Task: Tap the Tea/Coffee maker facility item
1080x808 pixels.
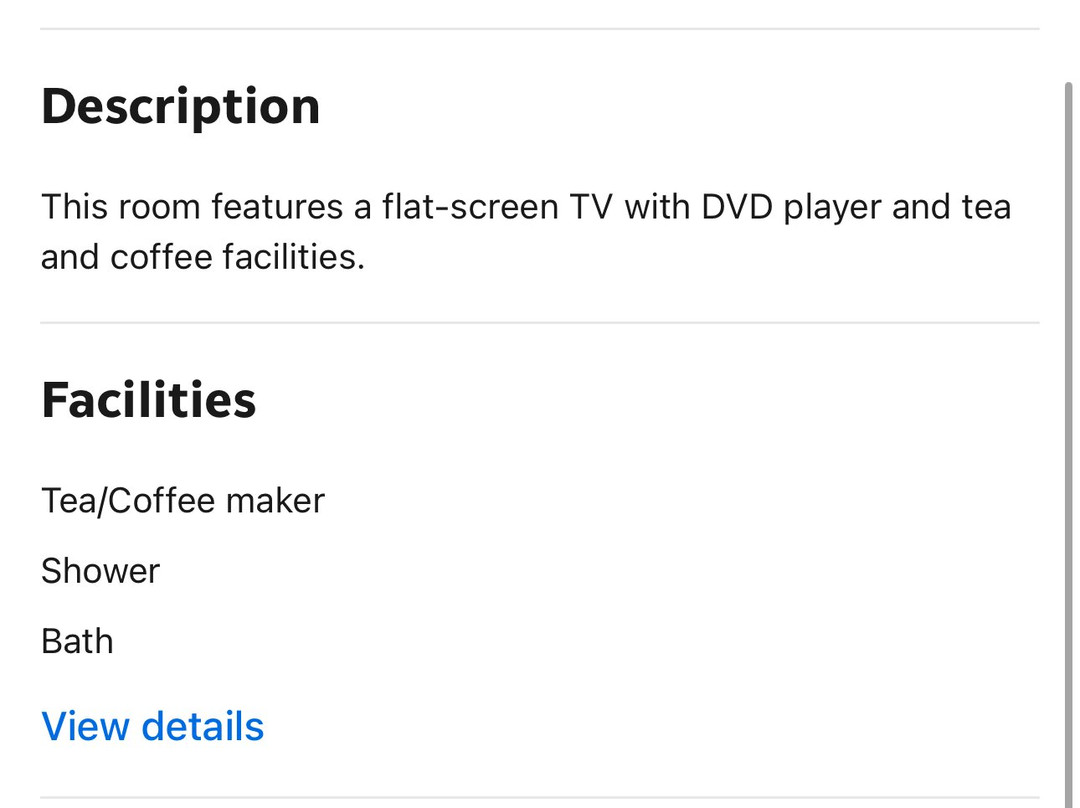Action: pos(183,500)
